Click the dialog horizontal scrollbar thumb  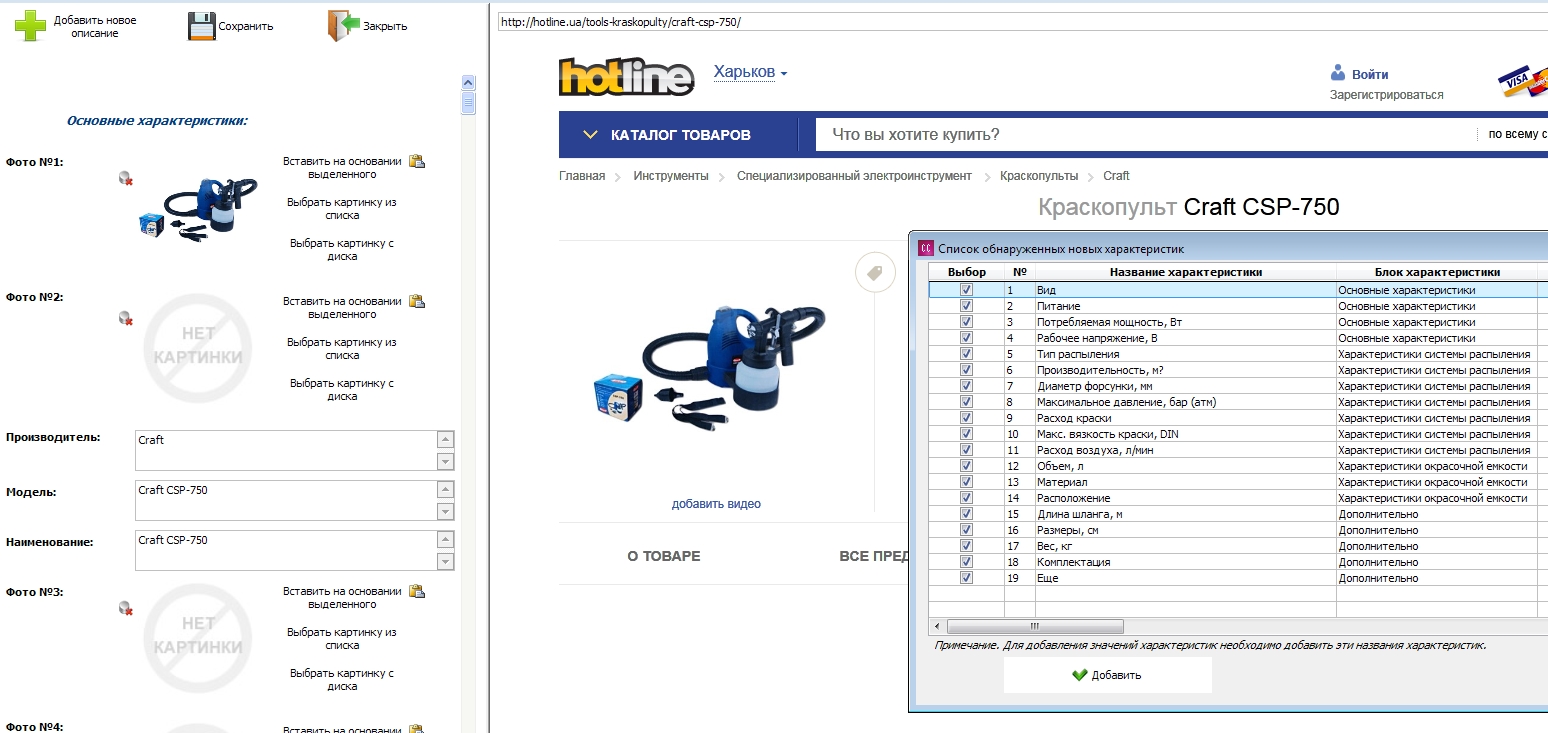point(1034,627)
